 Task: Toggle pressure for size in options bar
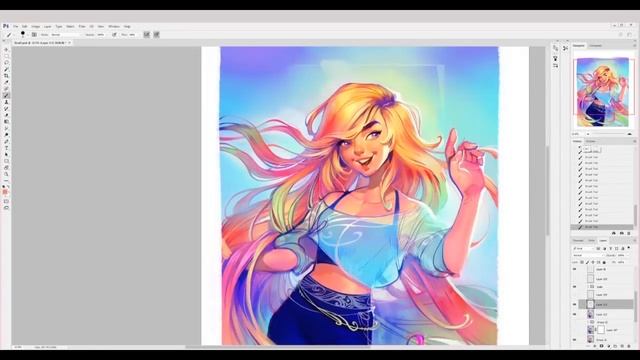156,35
